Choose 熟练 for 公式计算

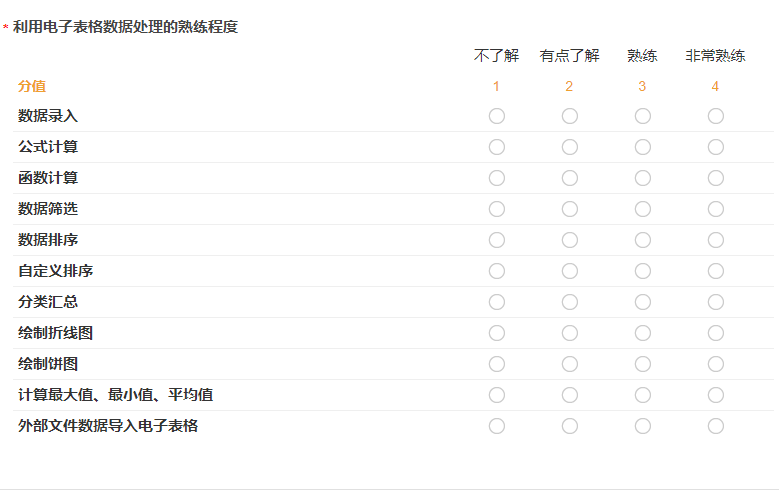click(643, 147)
